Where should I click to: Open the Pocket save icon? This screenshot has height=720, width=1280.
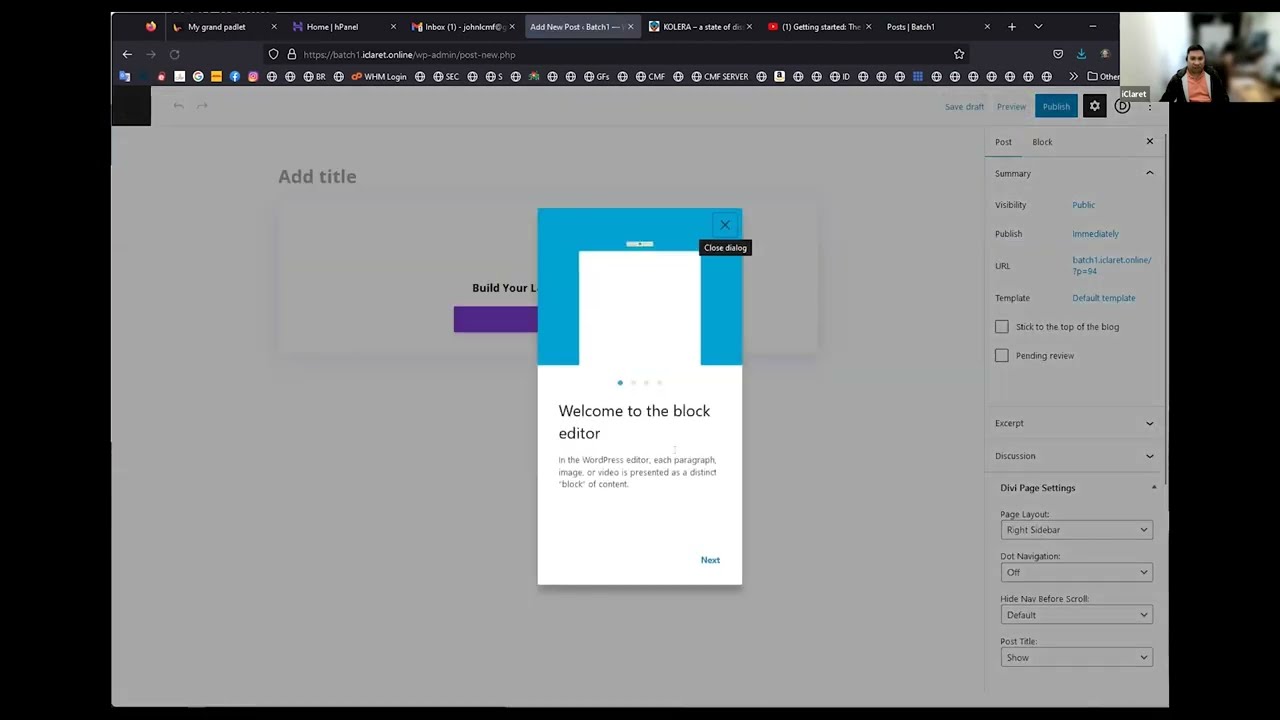pos(1058,54)
